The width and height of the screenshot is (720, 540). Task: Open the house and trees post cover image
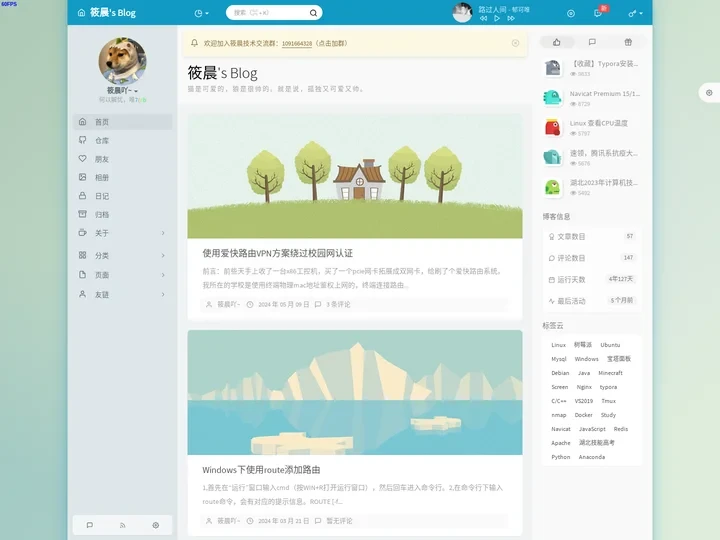354,176
